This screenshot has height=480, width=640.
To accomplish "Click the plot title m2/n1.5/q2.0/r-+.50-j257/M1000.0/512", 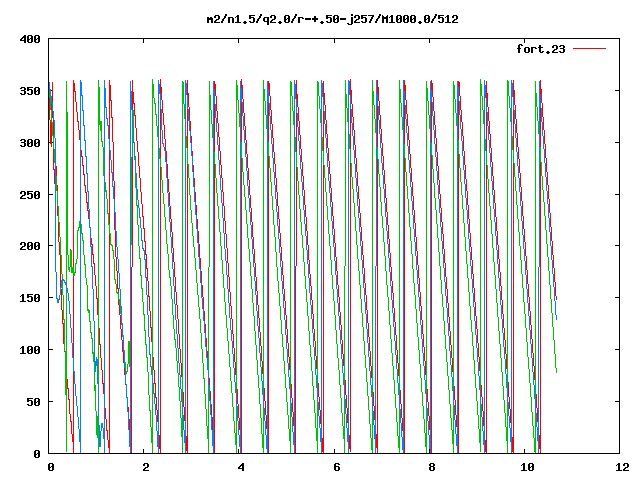I will [332, 19].
